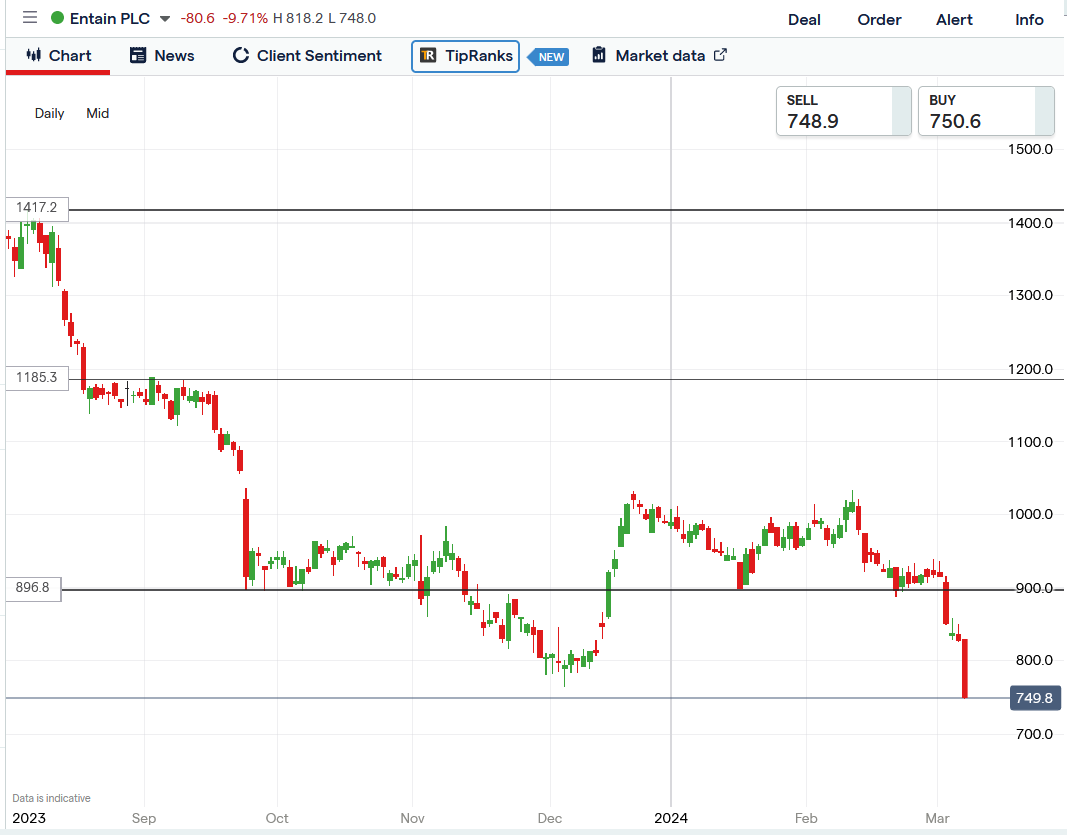This screenshot has width=1067, height=835.
Task: Click the Entain PLC instrument name
Action: click(x=110, y=18)
